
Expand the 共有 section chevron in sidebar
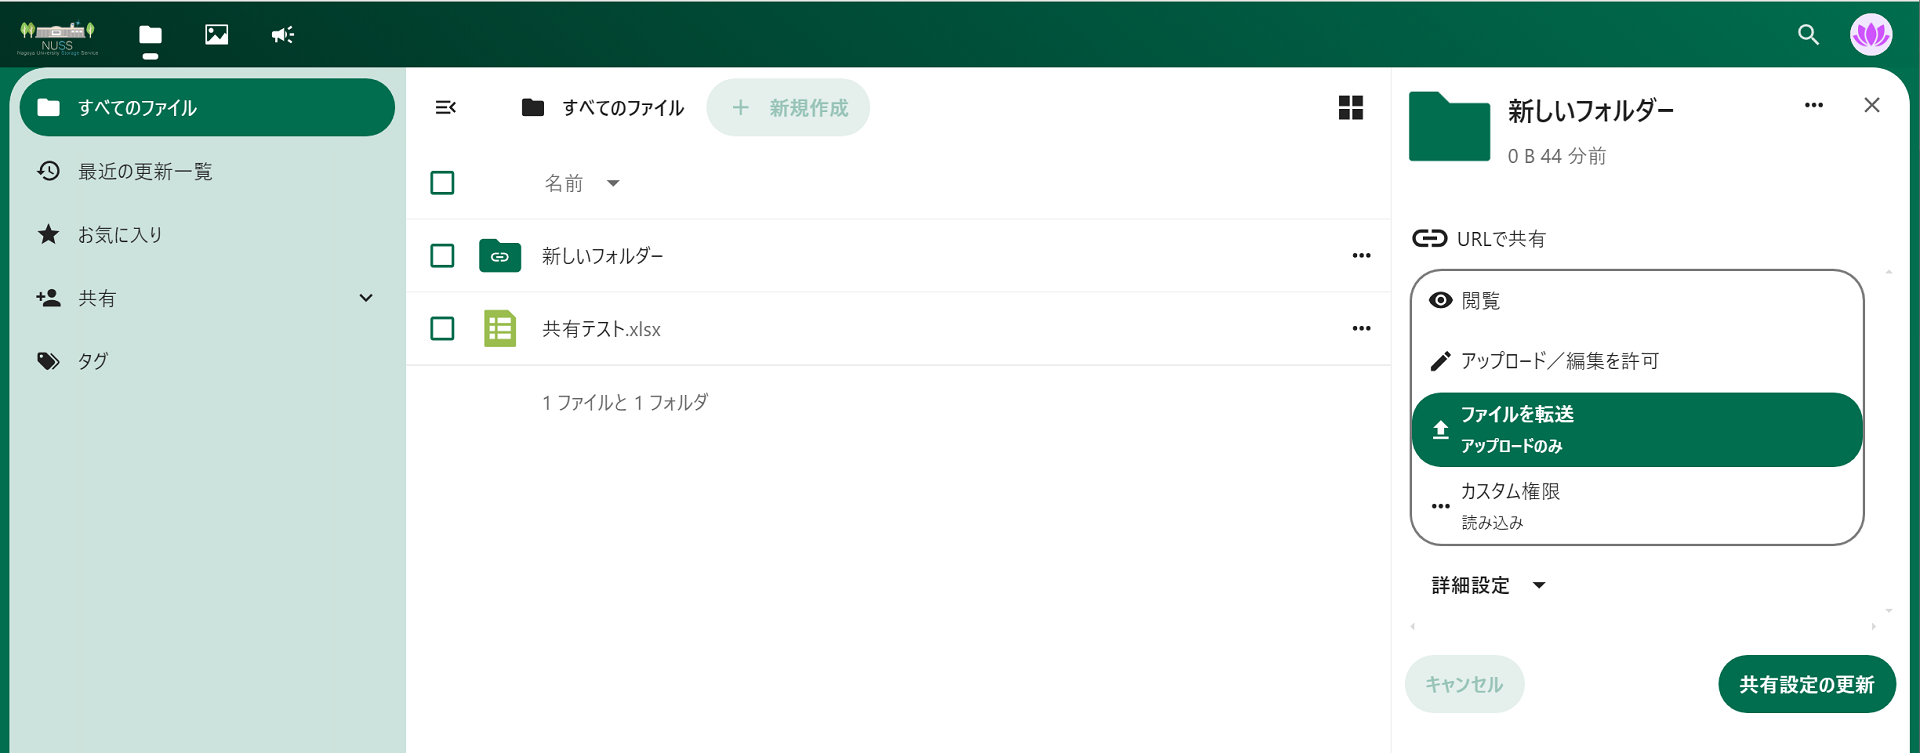[366, 298]
